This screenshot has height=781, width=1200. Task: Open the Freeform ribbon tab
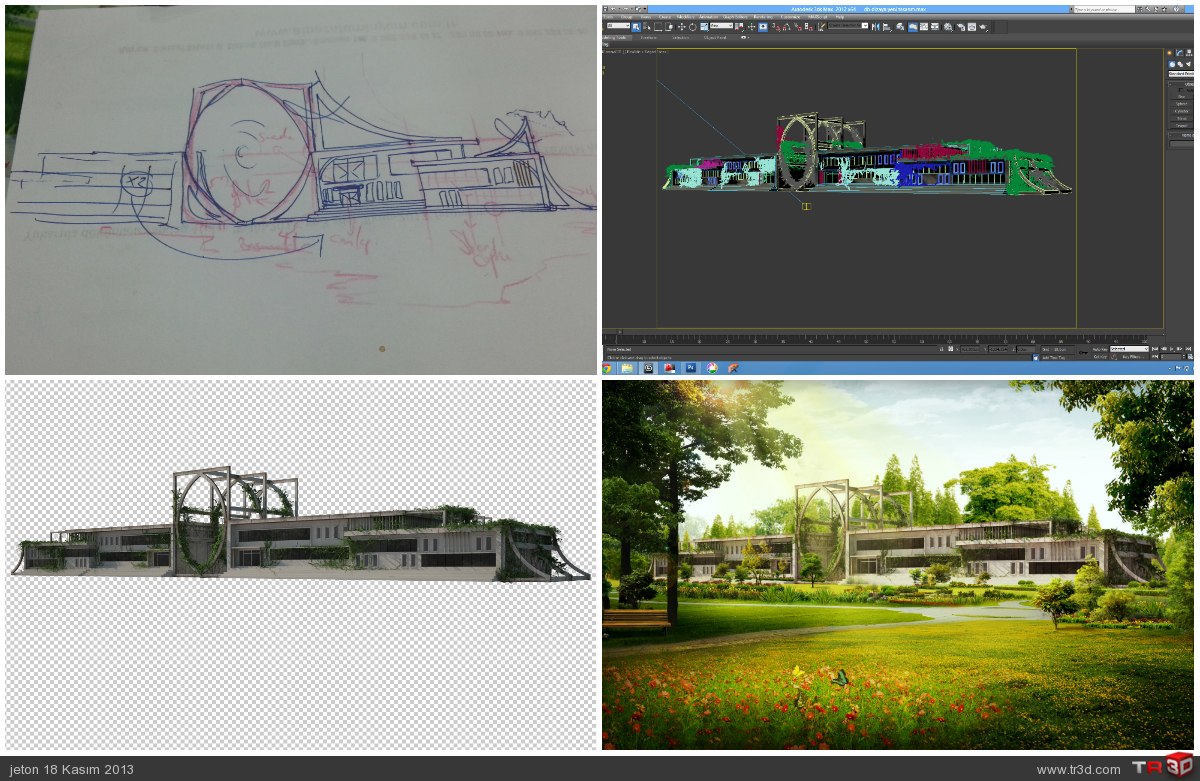[648, 38]
